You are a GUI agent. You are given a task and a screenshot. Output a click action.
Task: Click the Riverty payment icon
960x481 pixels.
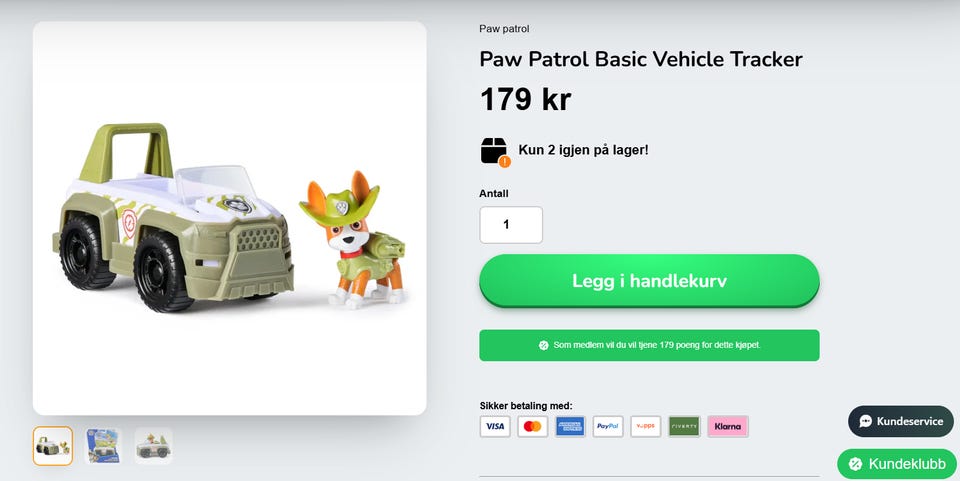684,427
